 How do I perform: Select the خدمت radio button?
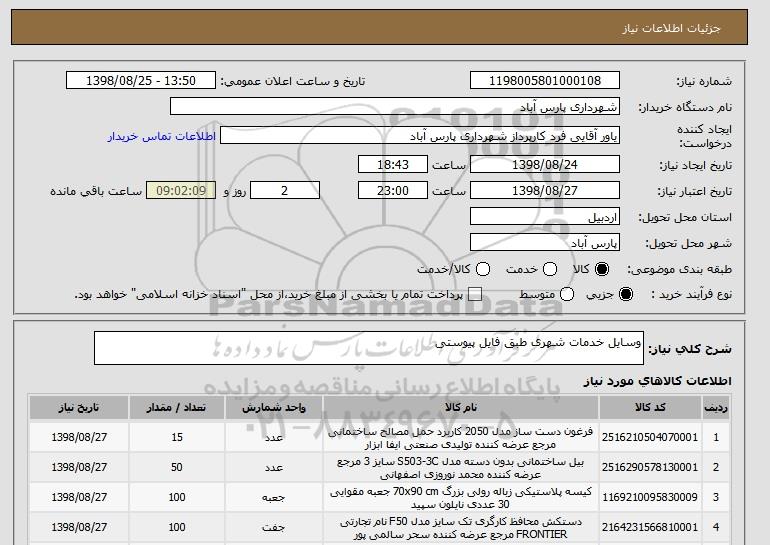click(550, 269)
